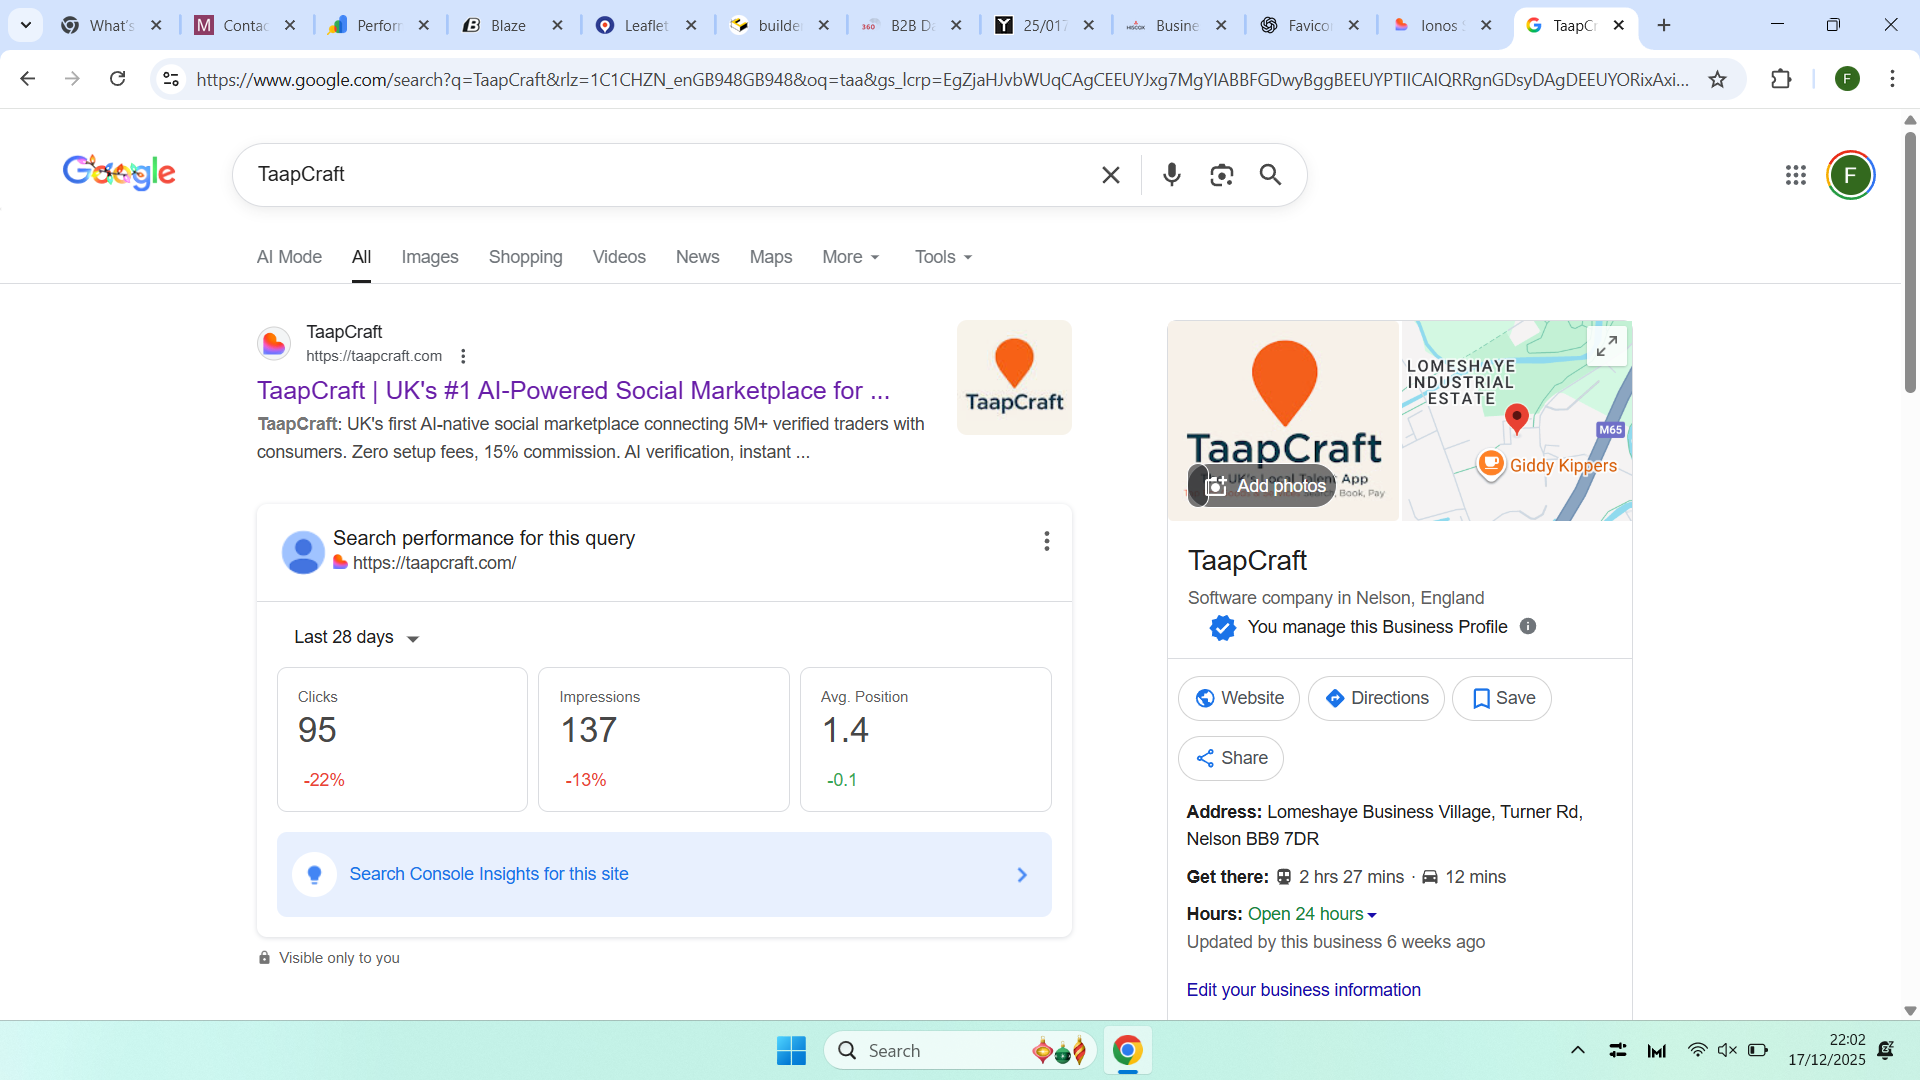Open search performance card options menu
Image resolution: width=1920 pixels, height=1080 pixels.
pyautogui.click(x=1046, y=541)
